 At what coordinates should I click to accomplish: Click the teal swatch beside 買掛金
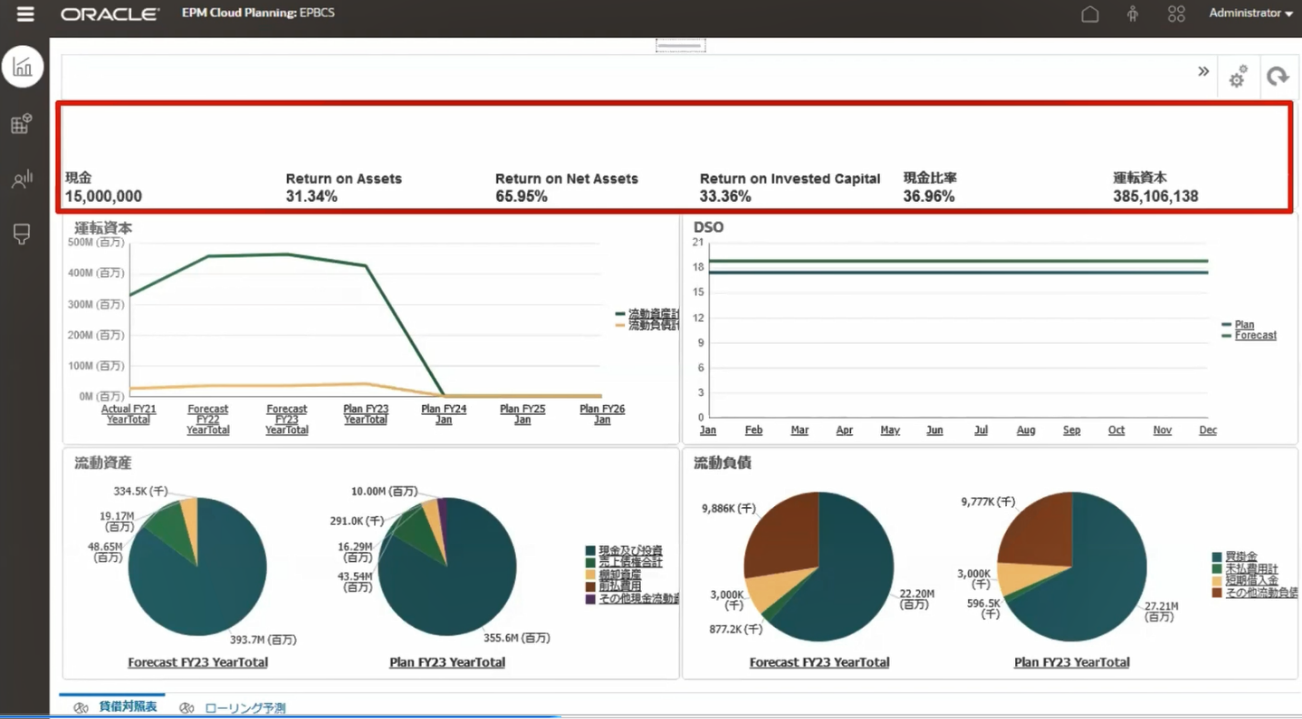1217,557
